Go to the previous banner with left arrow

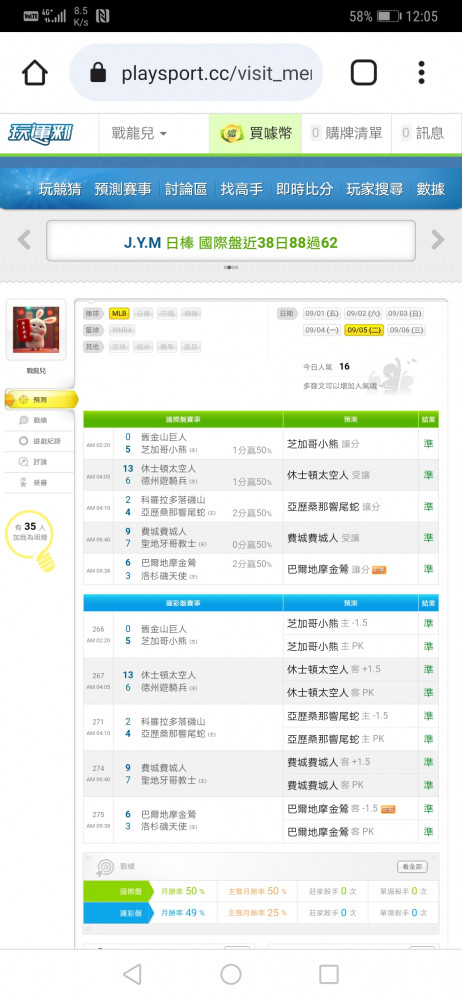coord(24,240)
